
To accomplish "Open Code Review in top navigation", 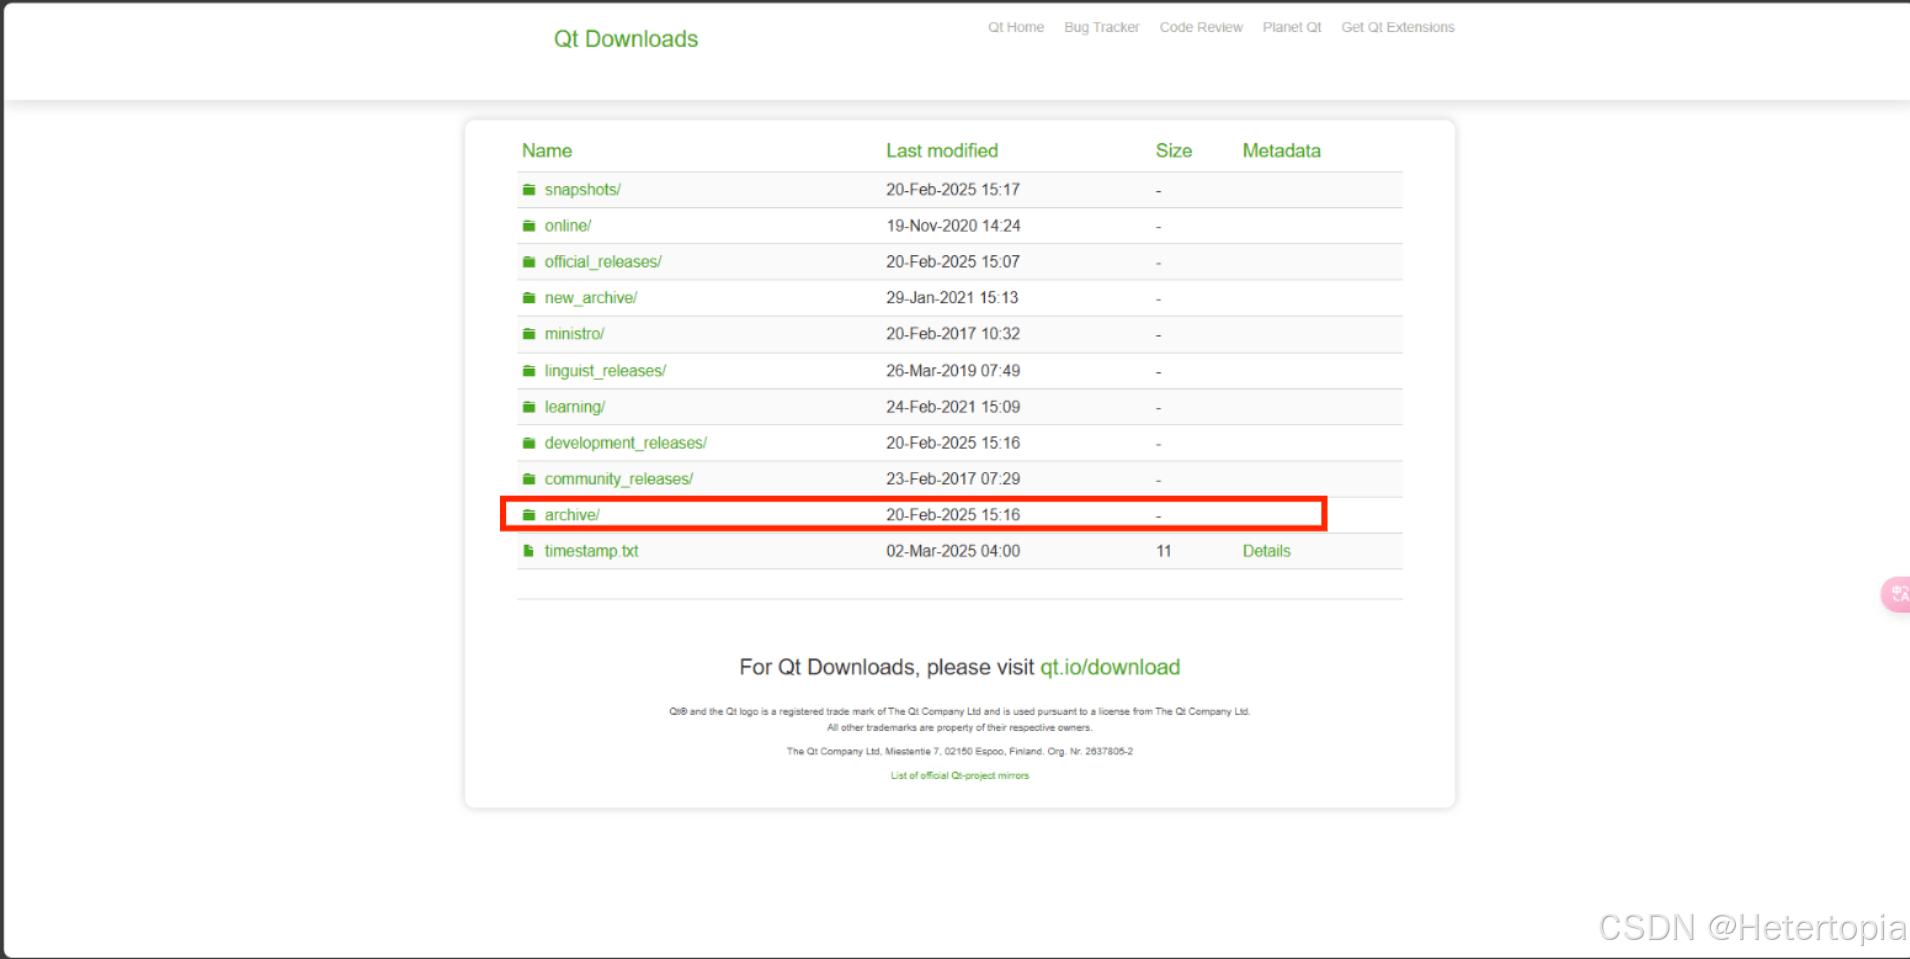I will [1201, 27].
